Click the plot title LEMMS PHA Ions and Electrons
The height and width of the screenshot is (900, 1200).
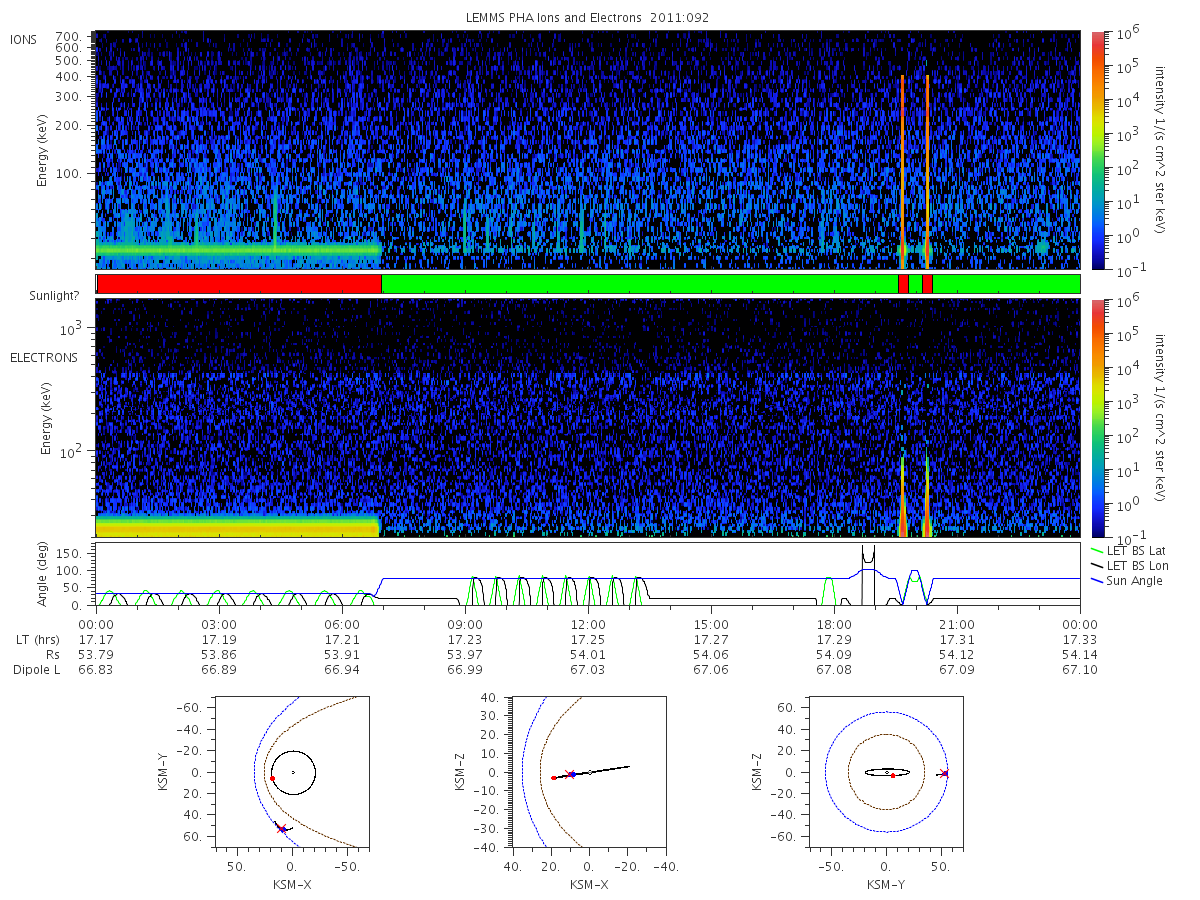[589, 18]
